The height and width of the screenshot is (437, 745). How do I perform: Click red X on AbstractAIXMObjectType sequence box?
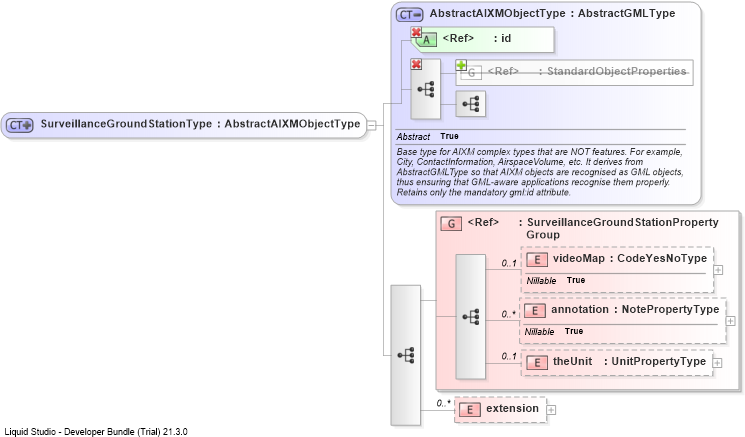click(x=416, y=64)
